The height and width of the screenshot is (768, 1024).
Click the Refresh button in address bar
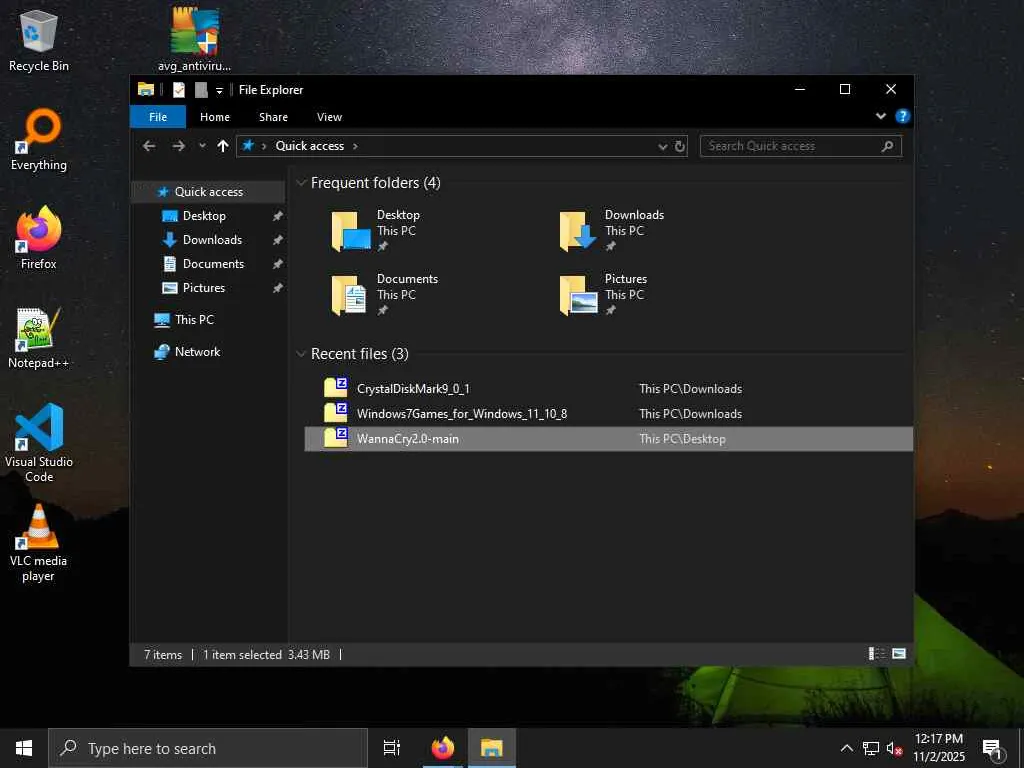click(x=680, y=146)
